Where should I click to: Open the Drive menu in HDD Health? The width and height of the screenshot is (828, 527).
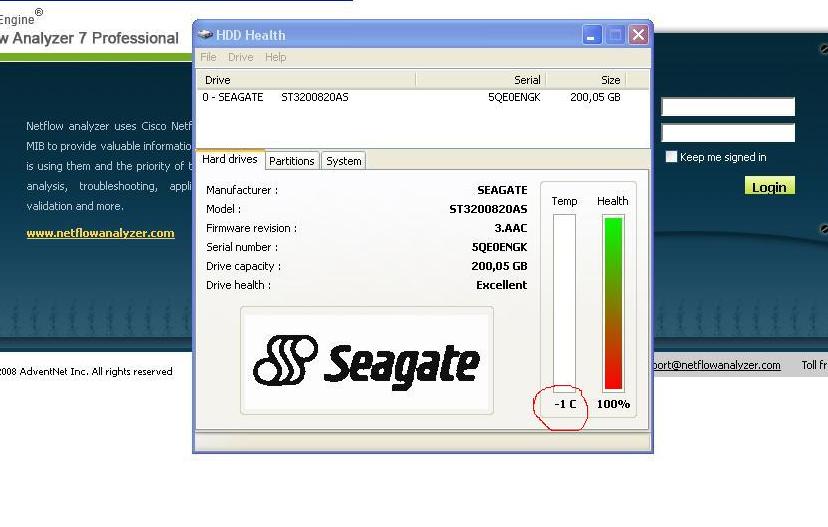tap(240, 57)
